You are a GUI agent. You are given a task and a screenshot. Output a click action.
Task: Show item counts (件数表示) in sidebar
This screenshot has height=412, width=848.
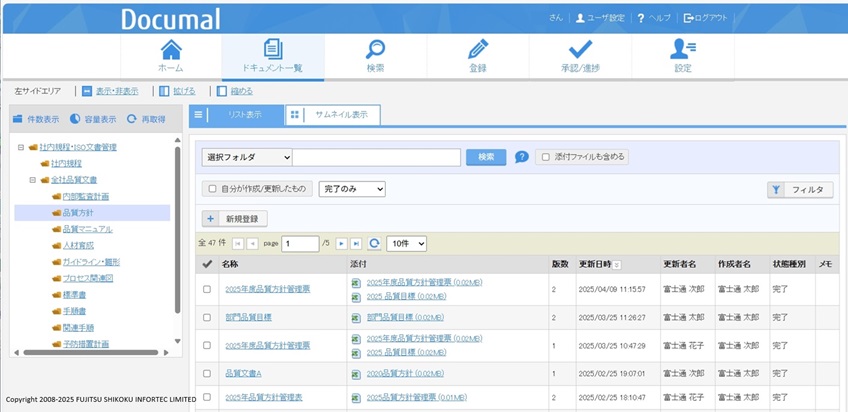36,119
